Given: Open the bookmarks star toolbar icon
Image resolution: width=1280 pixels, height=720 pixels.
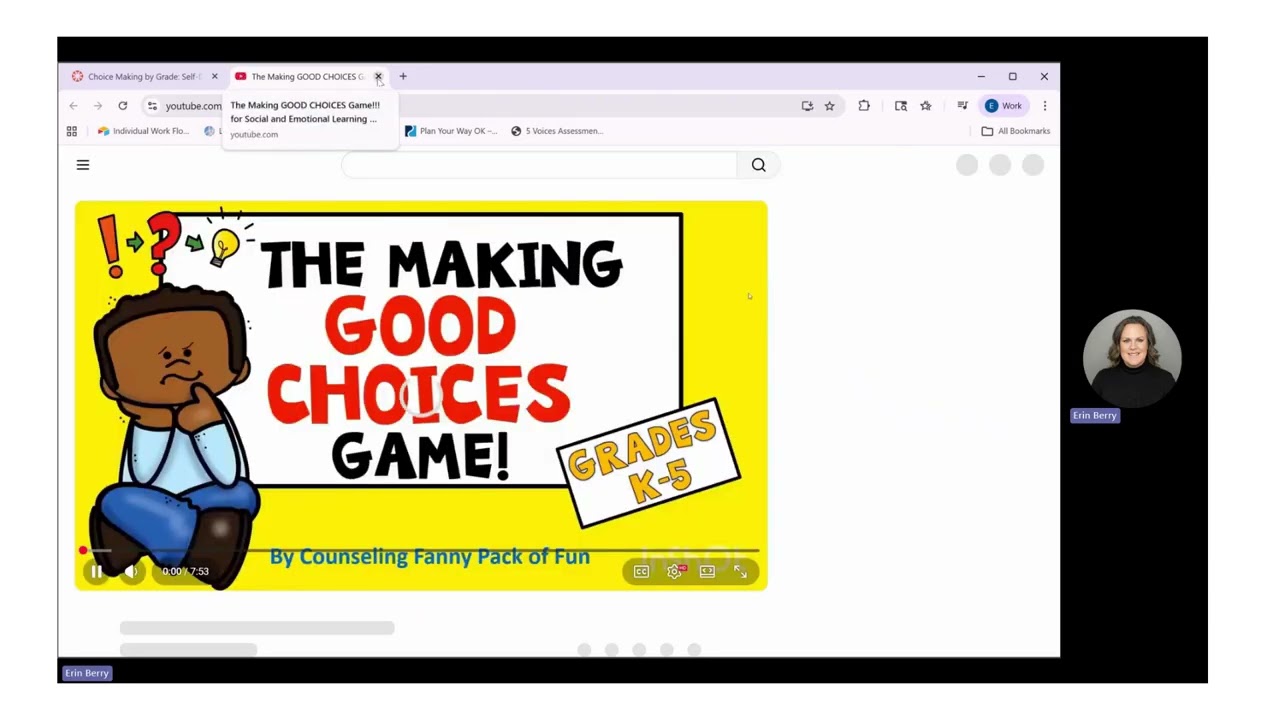Looking at the screenshot, I should pos(926,106).
